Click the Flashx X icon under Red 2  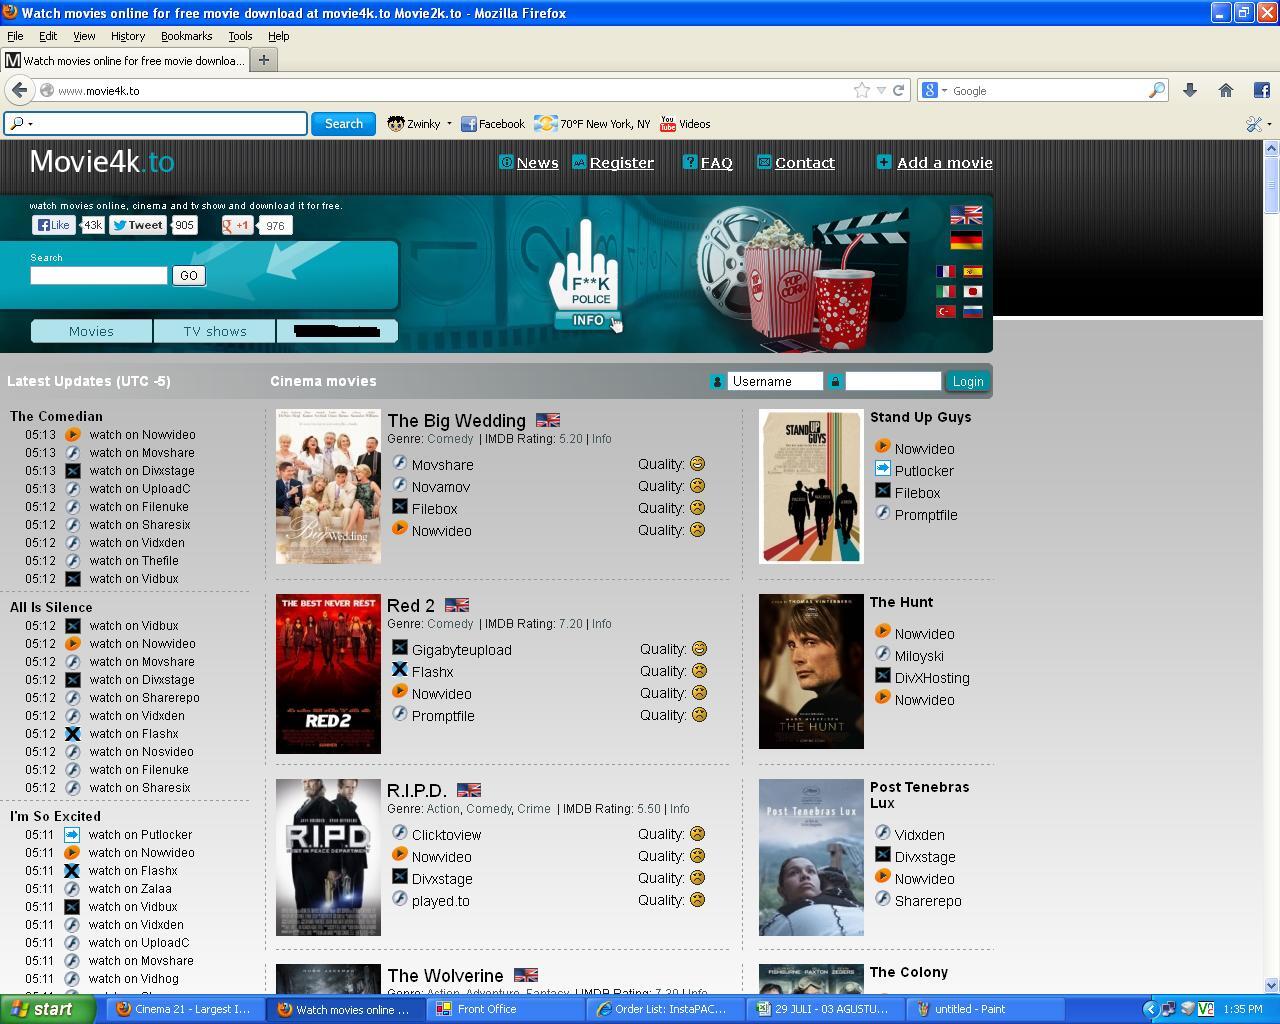point(399,670)
